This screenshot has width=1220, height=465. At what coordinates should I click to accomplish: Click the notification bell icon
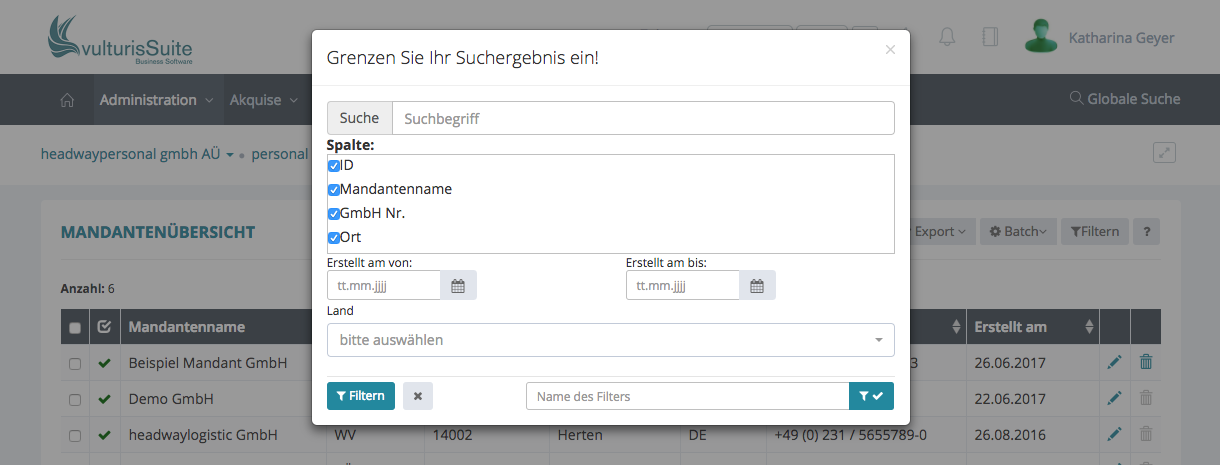pyautogui.click(x=947, y=37)
